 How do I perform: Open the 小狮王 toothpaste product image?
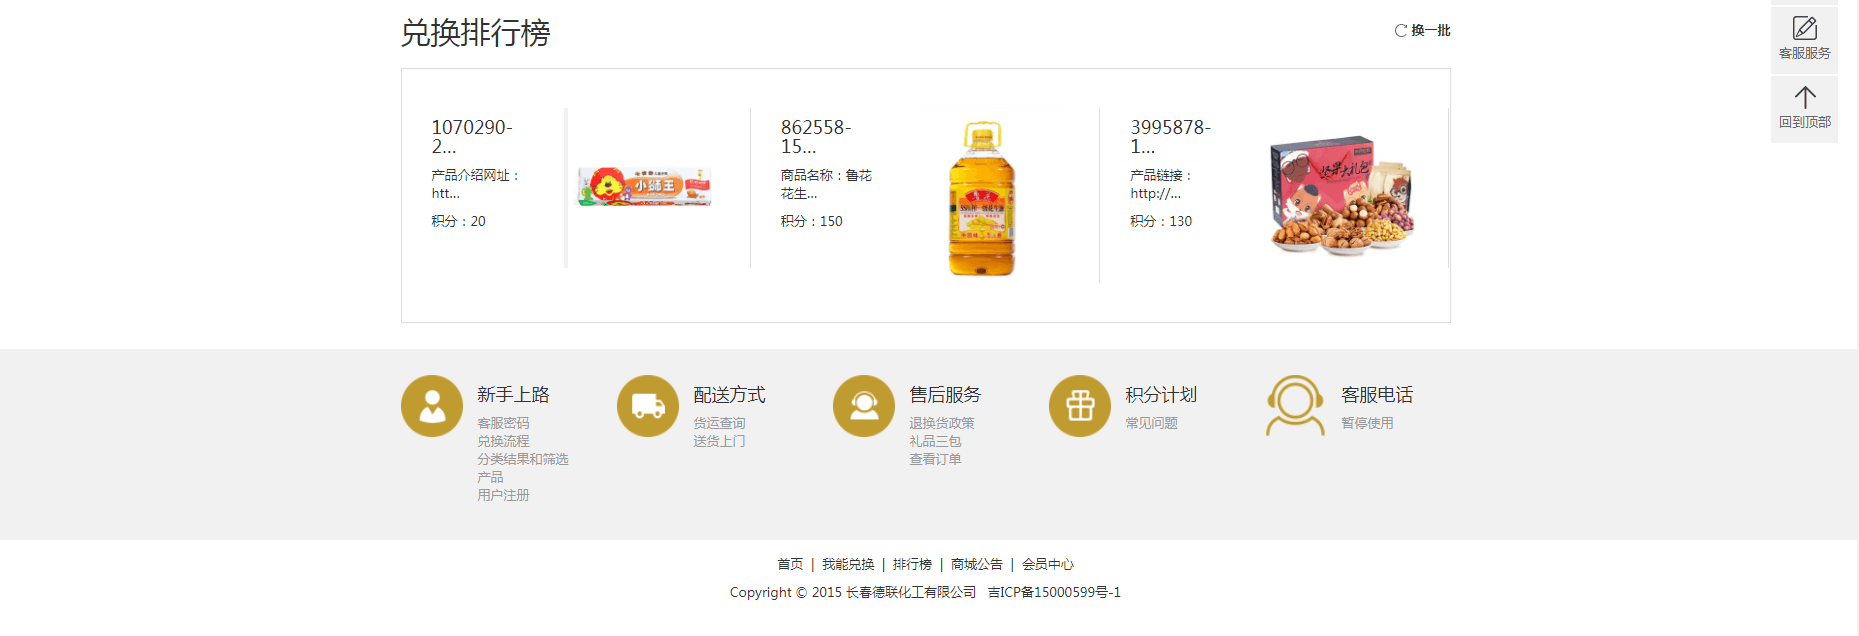pyautogui.click(x=644, y=187)
